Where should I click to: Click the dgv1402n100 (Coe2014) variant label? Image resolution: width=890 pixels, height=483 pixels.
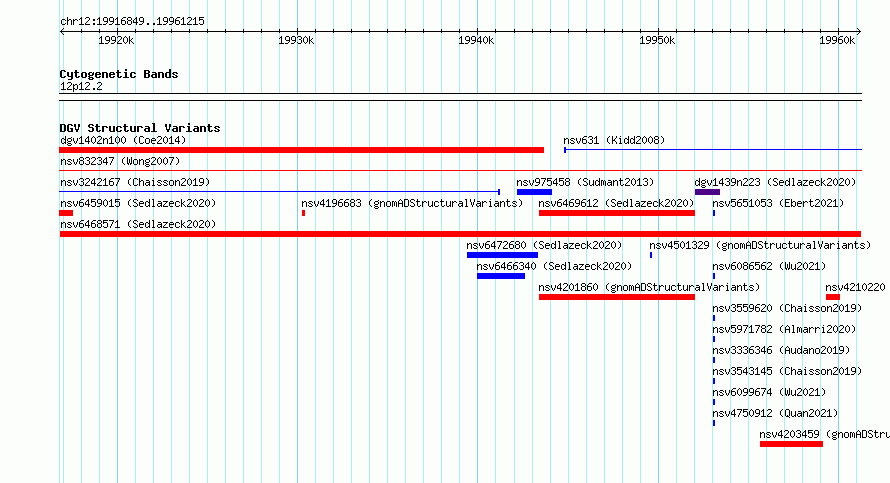coord(123,140)
